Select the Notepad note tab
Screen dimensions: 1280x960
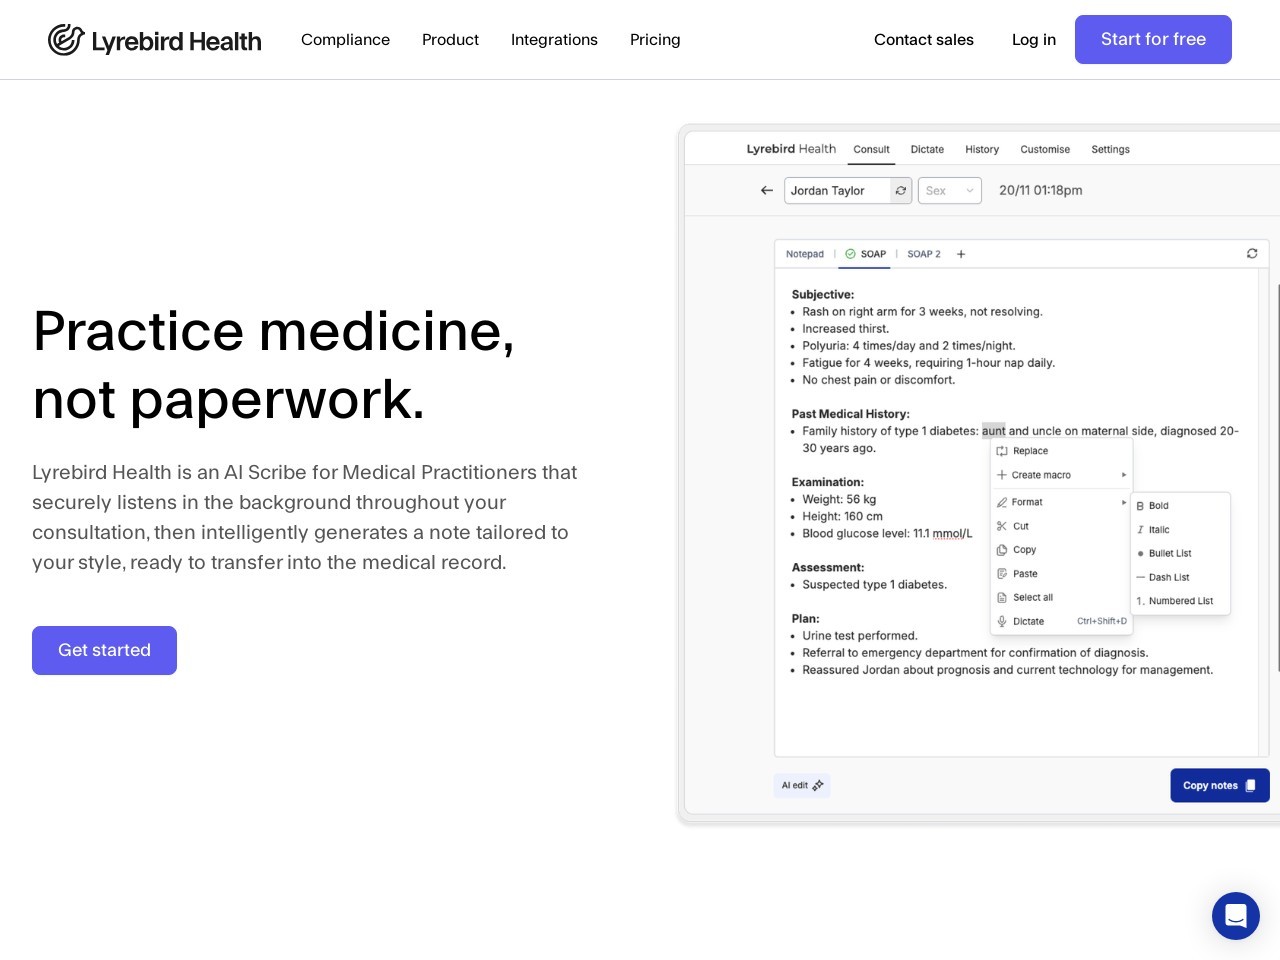(805, 254)
